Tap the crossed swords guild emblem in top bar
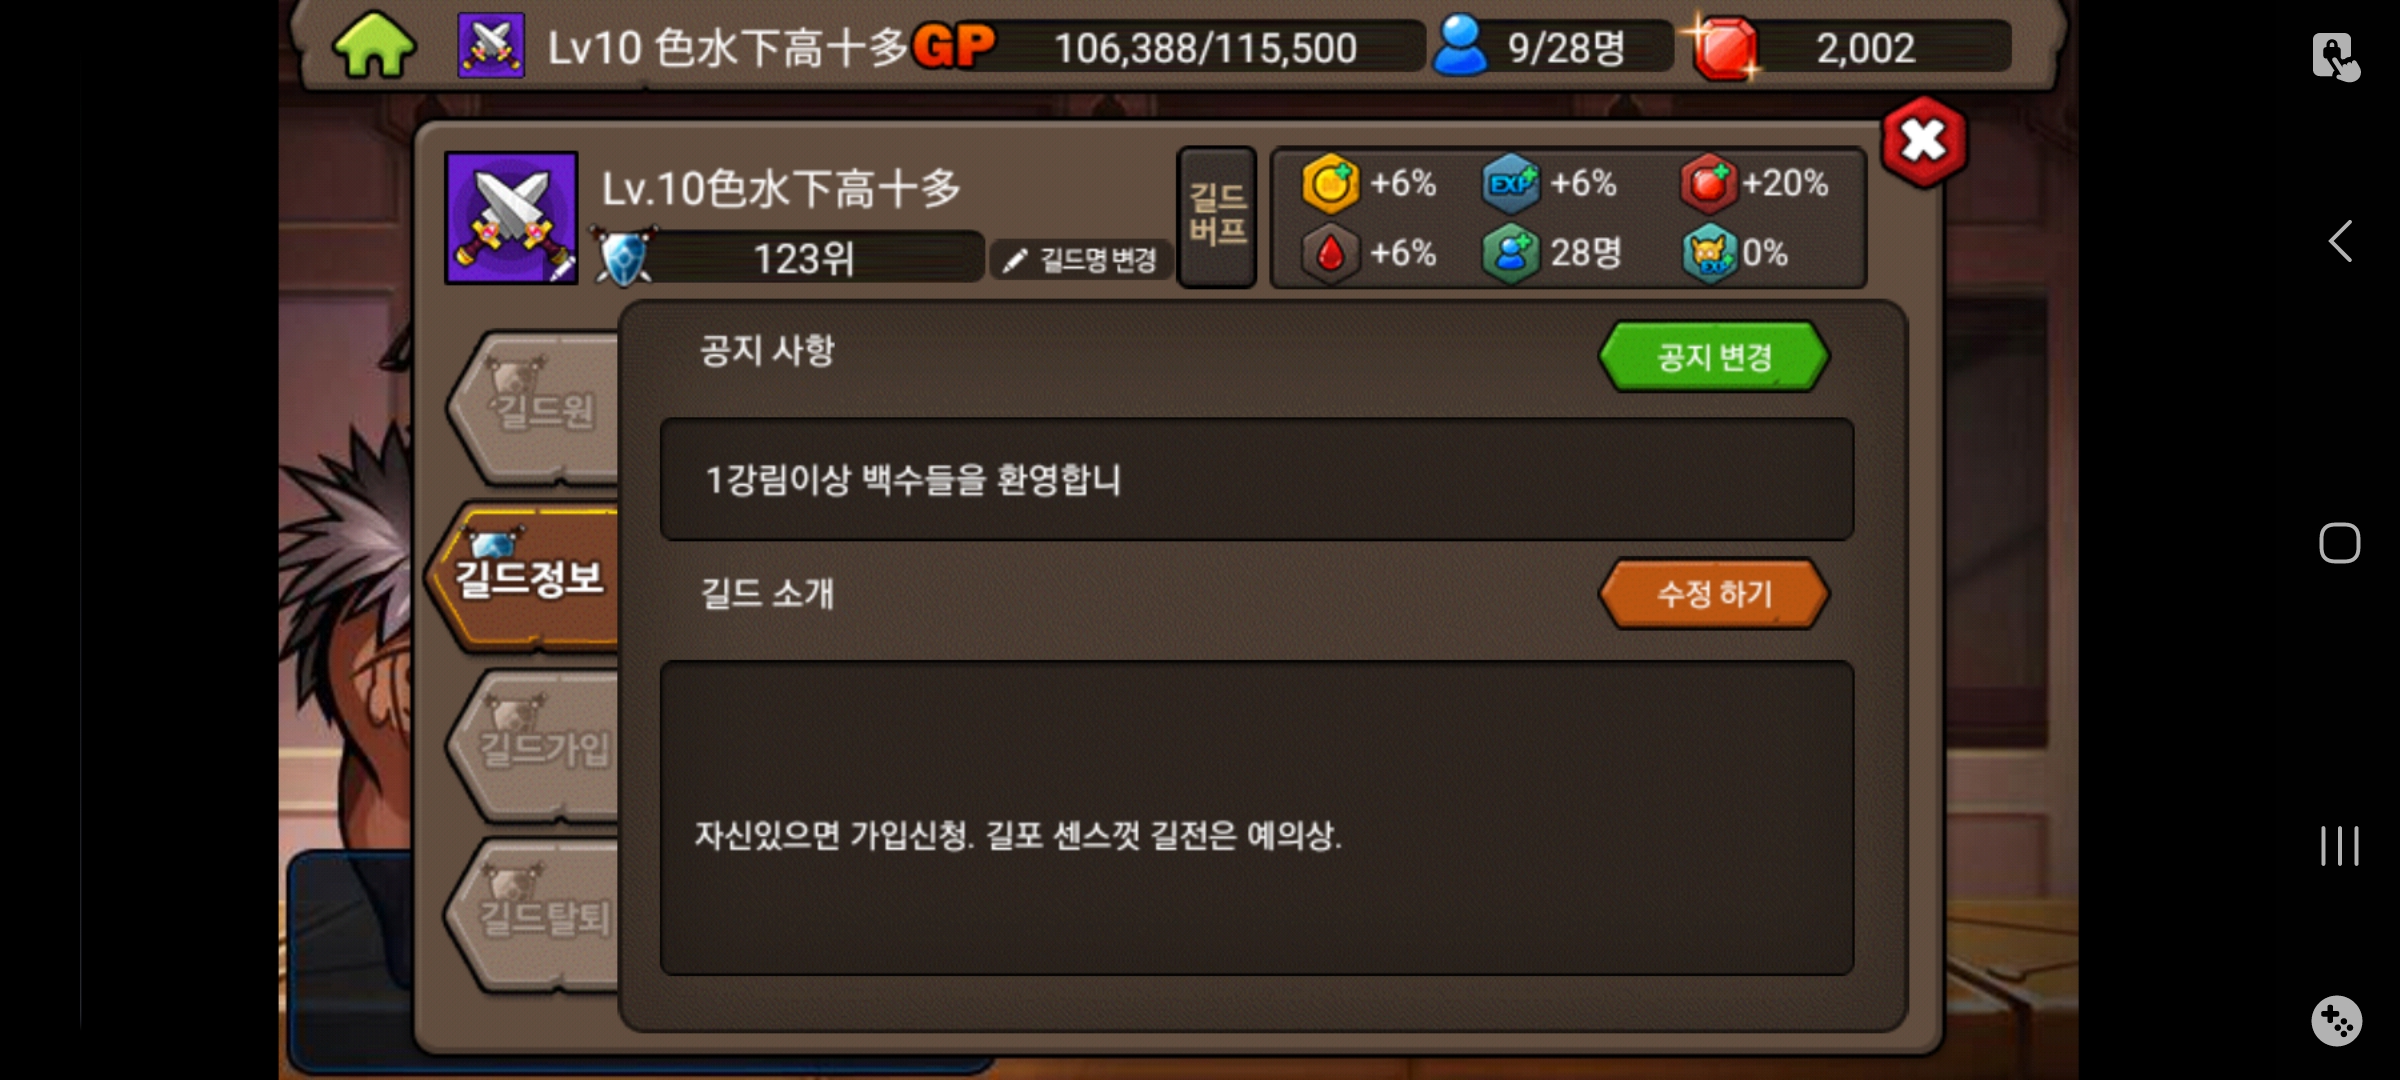The image size is (2400, 1080). [x=491, y=46]
